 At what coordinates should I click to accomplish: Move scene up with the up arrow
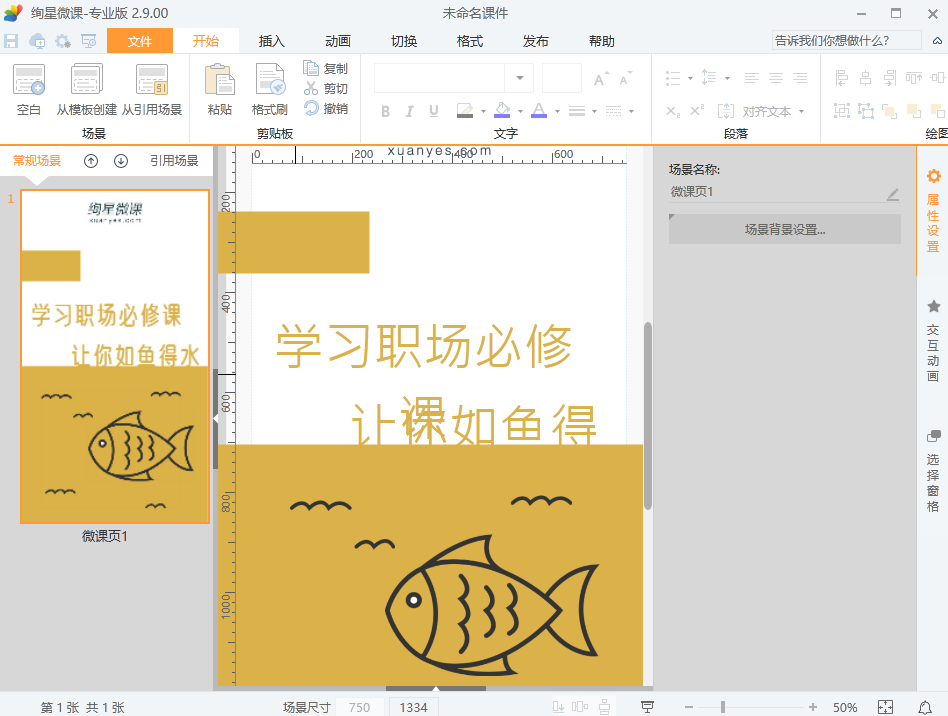pyautogui.click(x=91, y=161)
